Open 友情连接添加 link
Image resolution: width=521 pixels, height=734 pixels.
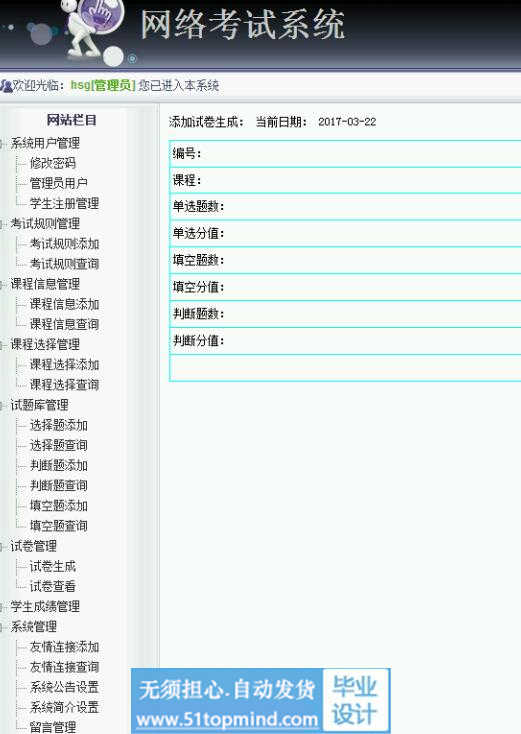(64, 647)
